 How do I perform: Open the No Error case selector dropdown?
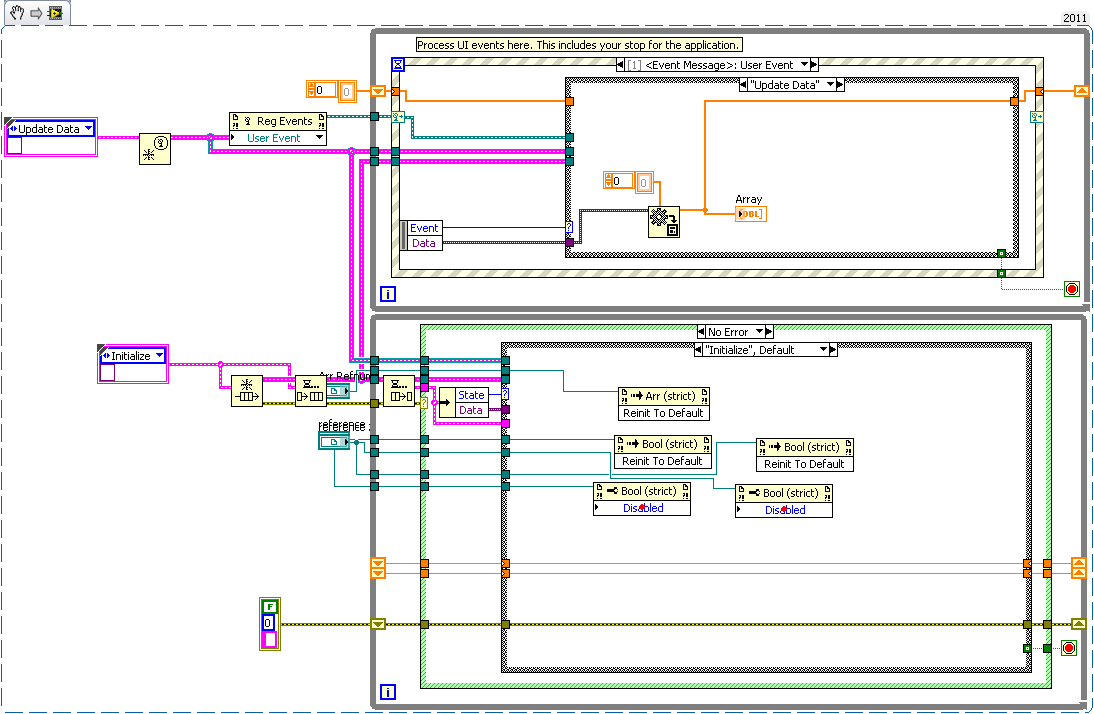(x=759, y=332)
